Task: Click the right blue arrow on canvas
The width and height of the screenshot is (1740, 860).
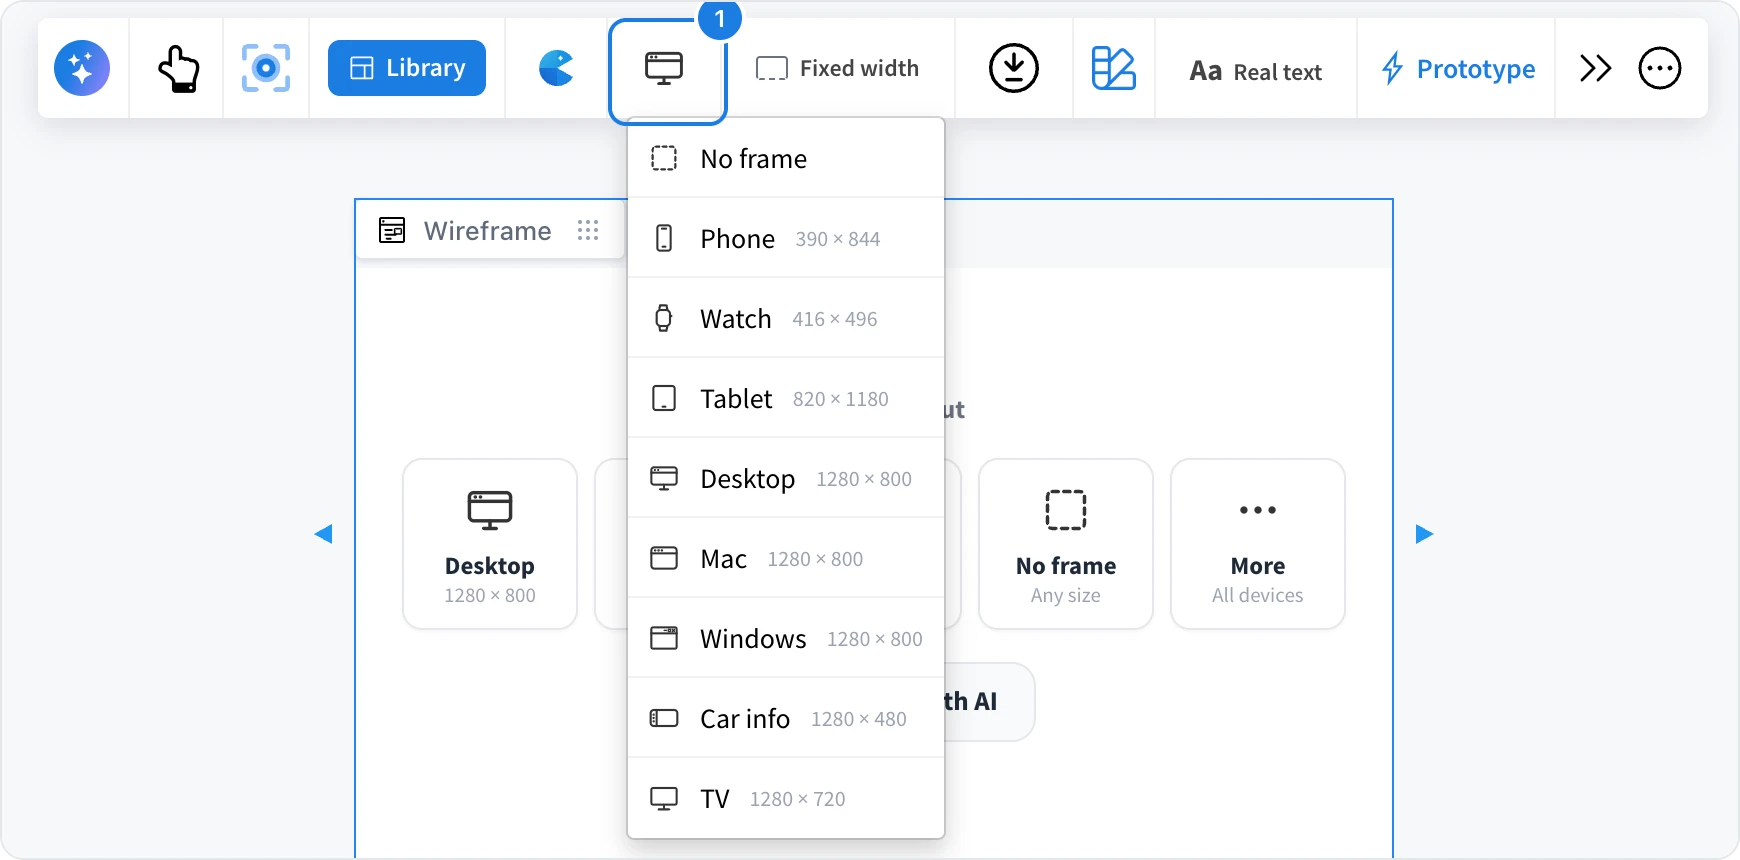Action: tap(1425, 534)
